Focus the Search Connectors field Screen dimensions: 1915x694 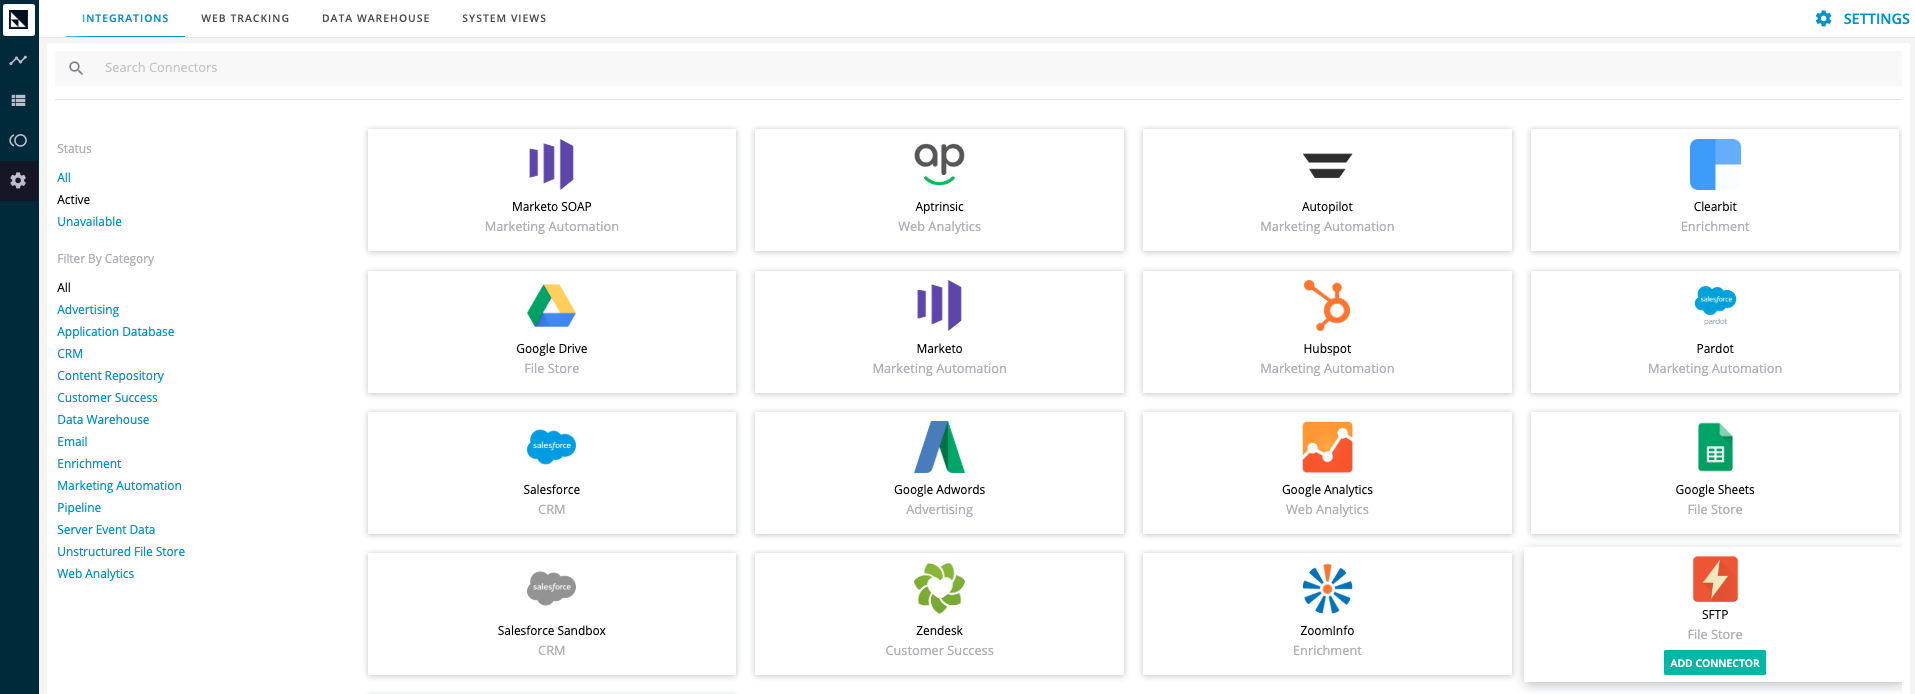978,68
